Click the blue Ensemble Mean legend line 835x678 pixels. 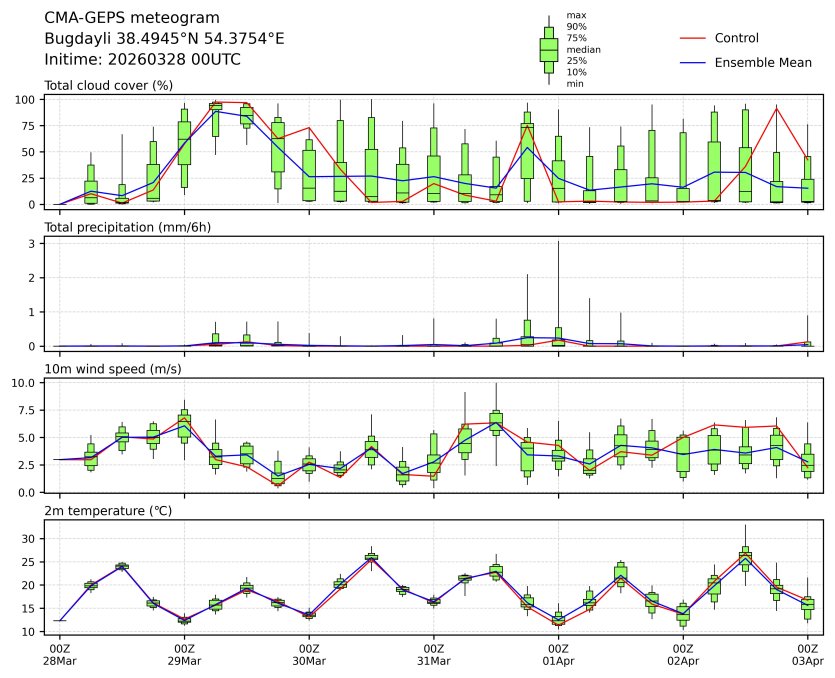[693, 63]
